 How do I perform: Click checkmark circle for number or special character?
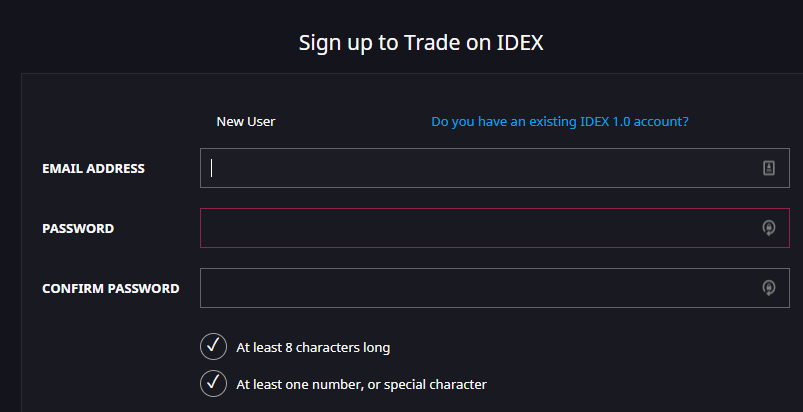(213, 383)
